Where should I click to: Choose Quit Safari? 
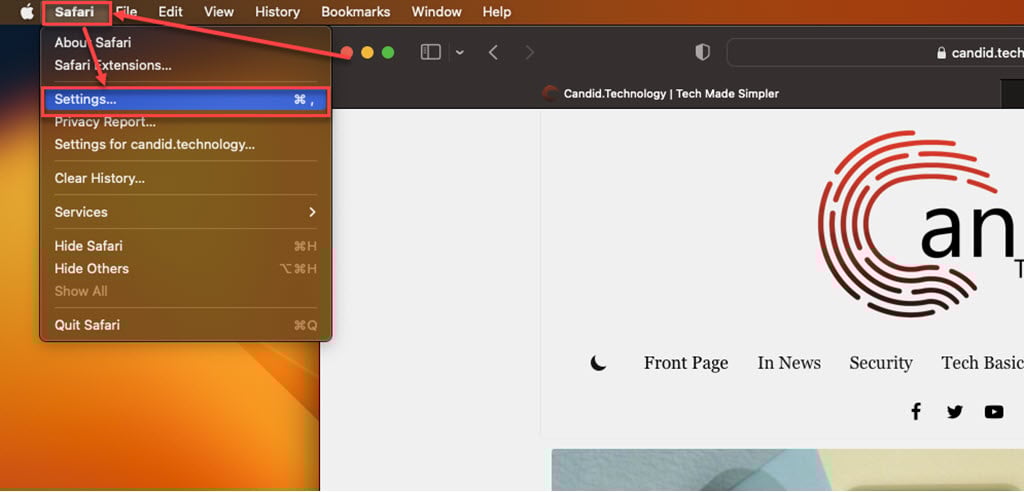(186, 325)
